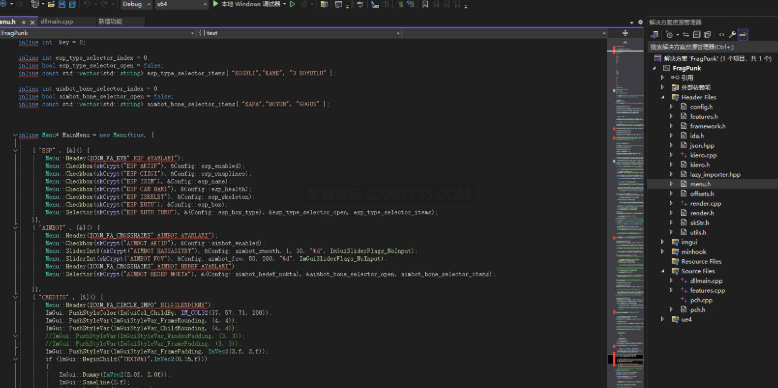Switch to the dllmain.cpp tab
This screenshot has width=778, height=388.
[57, 22]
